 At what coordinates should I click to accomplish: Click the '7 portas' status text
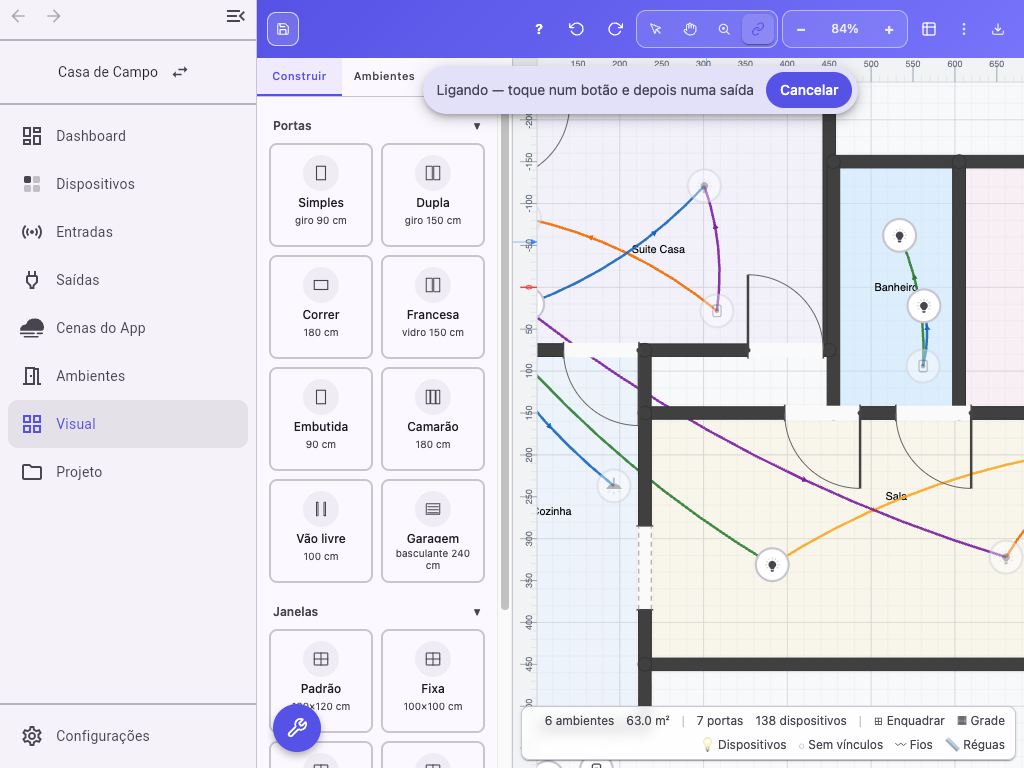(x=720, y=721)
